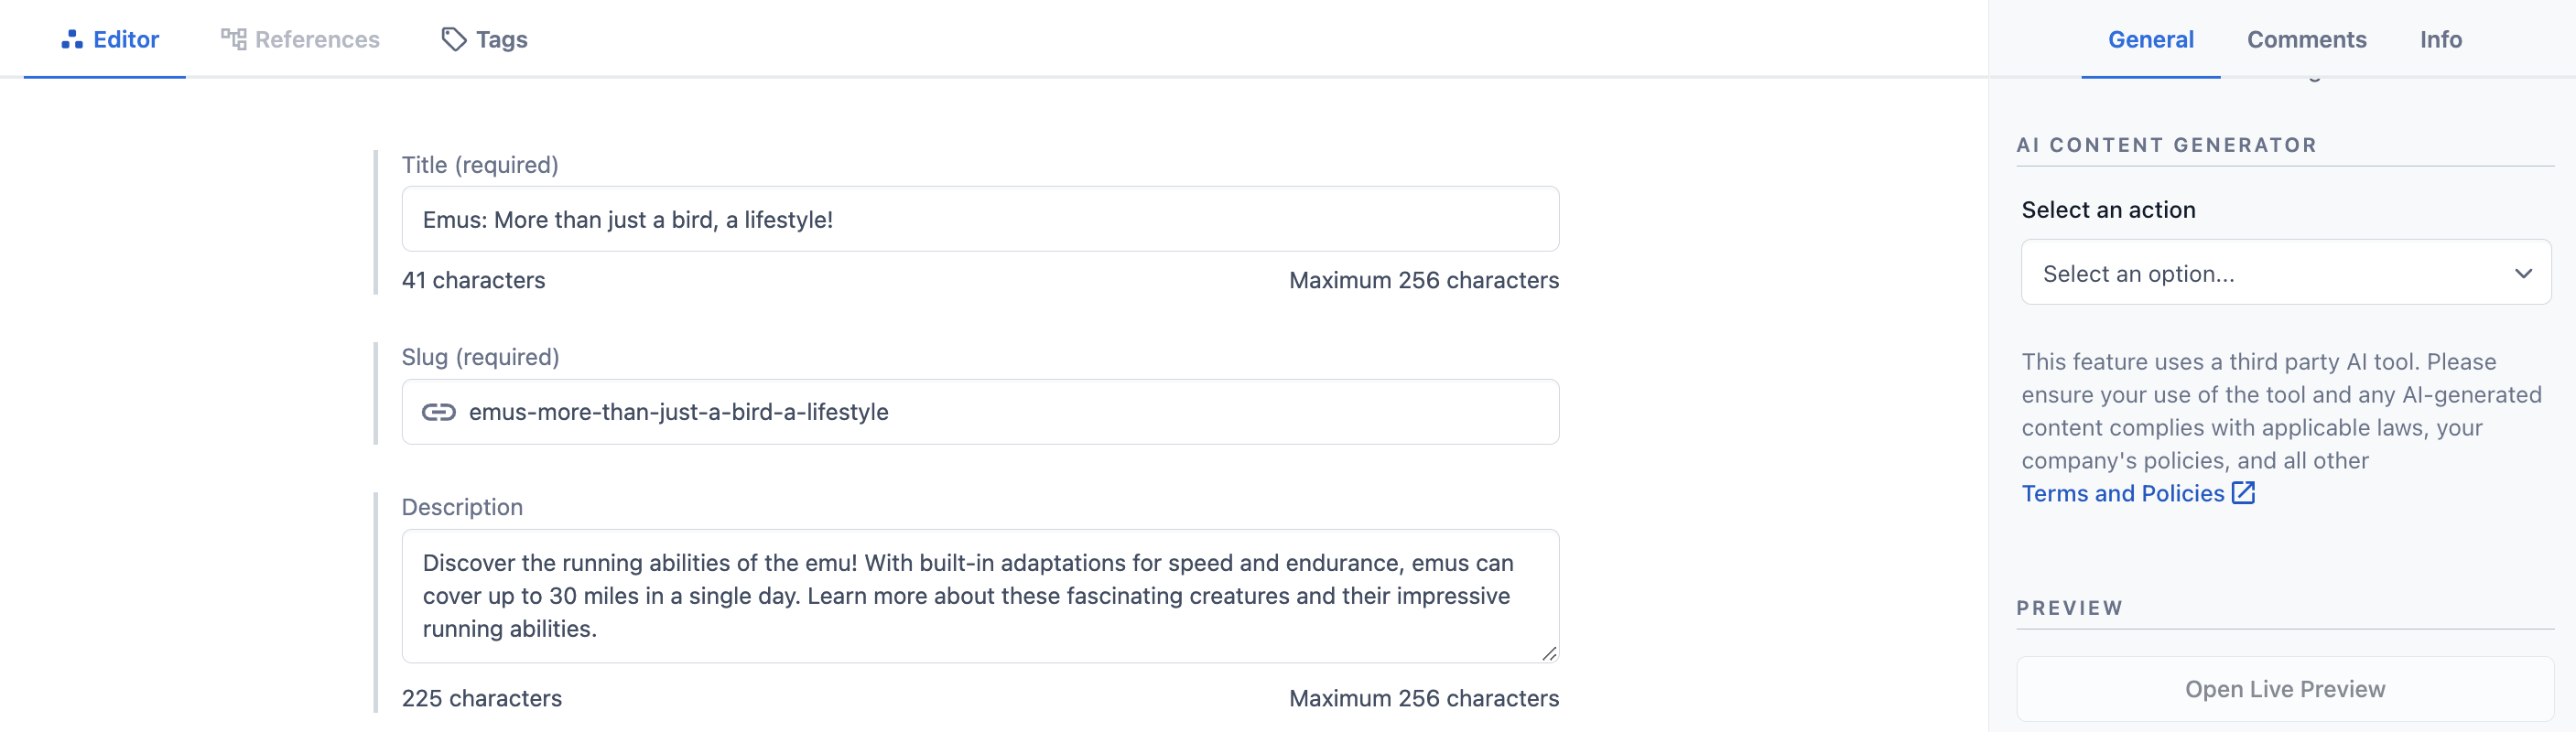The image size is (2576, 732).
Task: Switch to the Comments sidebar tab
Action: 2306,39
